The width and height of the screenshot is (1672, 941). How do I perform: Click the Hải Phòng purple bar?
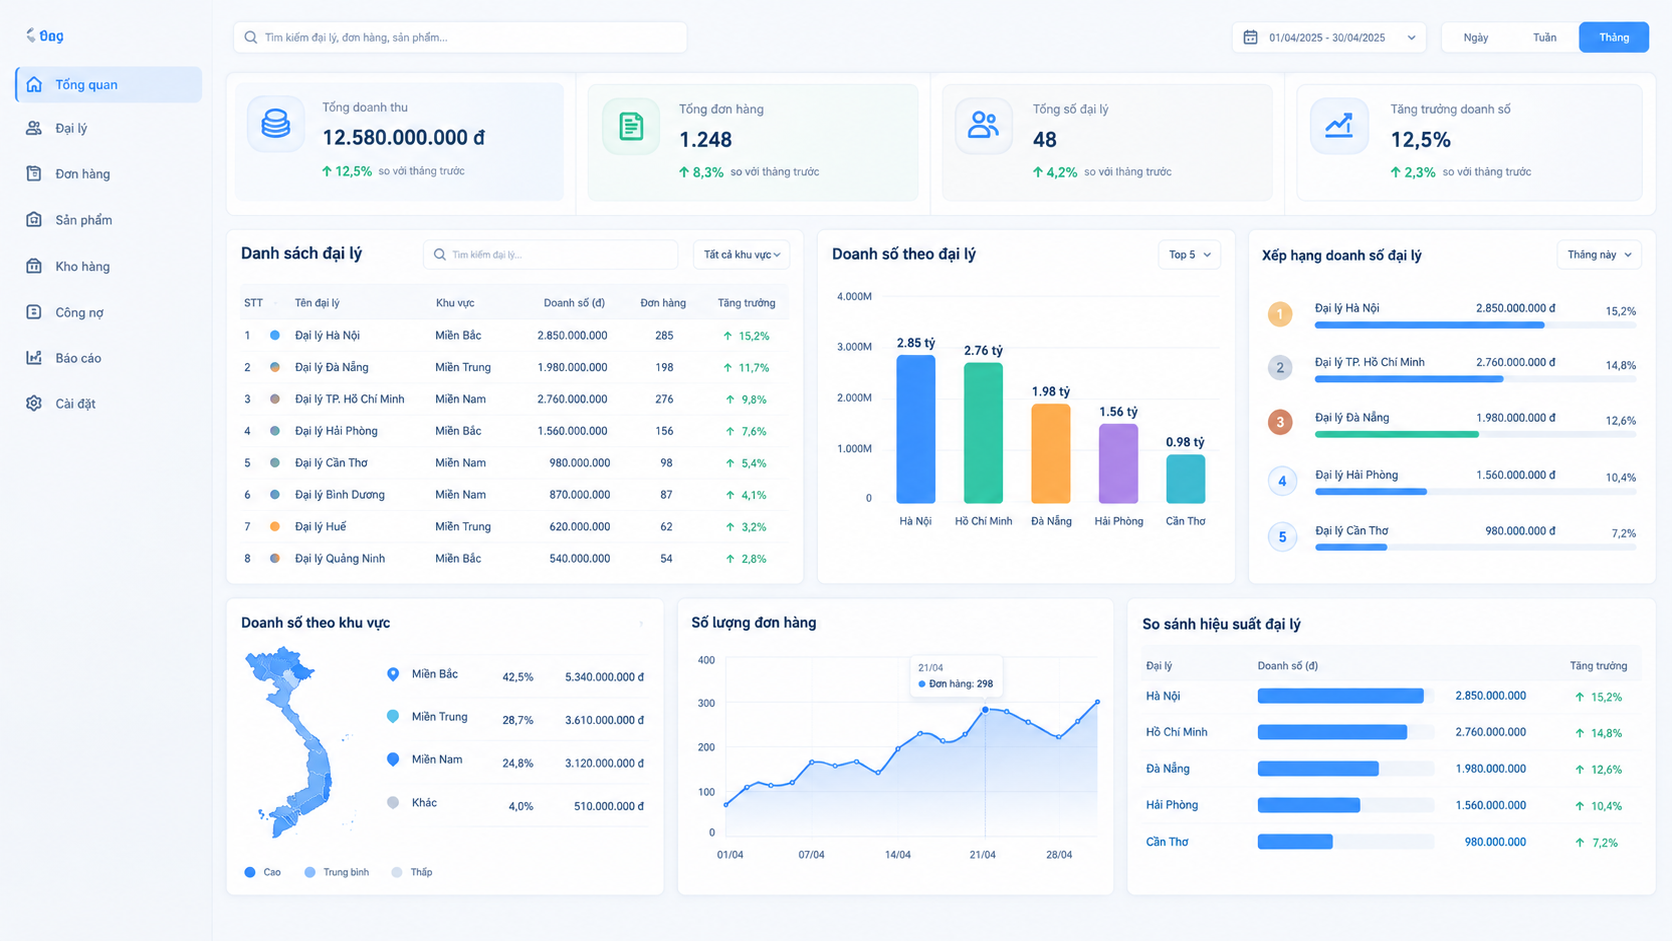coord(1118,463)
